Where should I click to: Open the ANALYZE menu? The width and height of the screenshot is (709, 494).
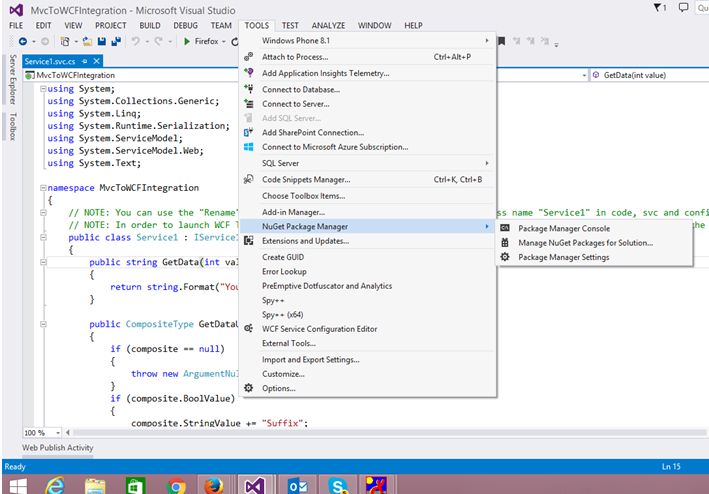(x=328, y=26)
